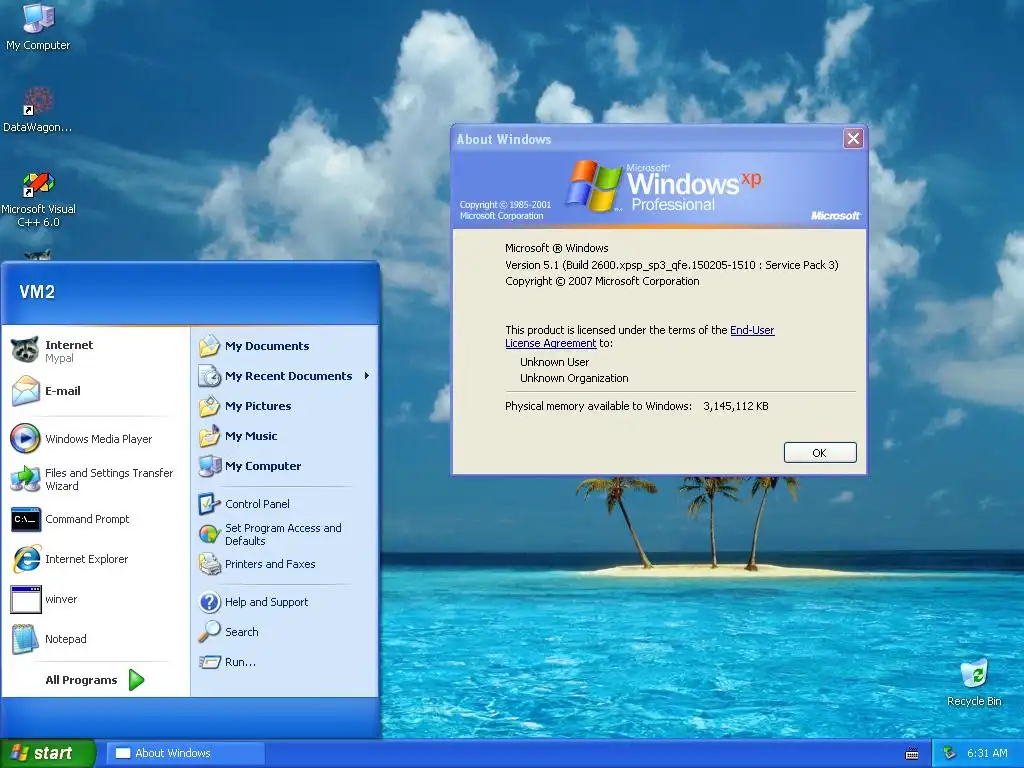This screenshot has height=768, width=1024.
Task: Open Printers and Faxes
Action: pyautogui.click(x=285, y=564)
